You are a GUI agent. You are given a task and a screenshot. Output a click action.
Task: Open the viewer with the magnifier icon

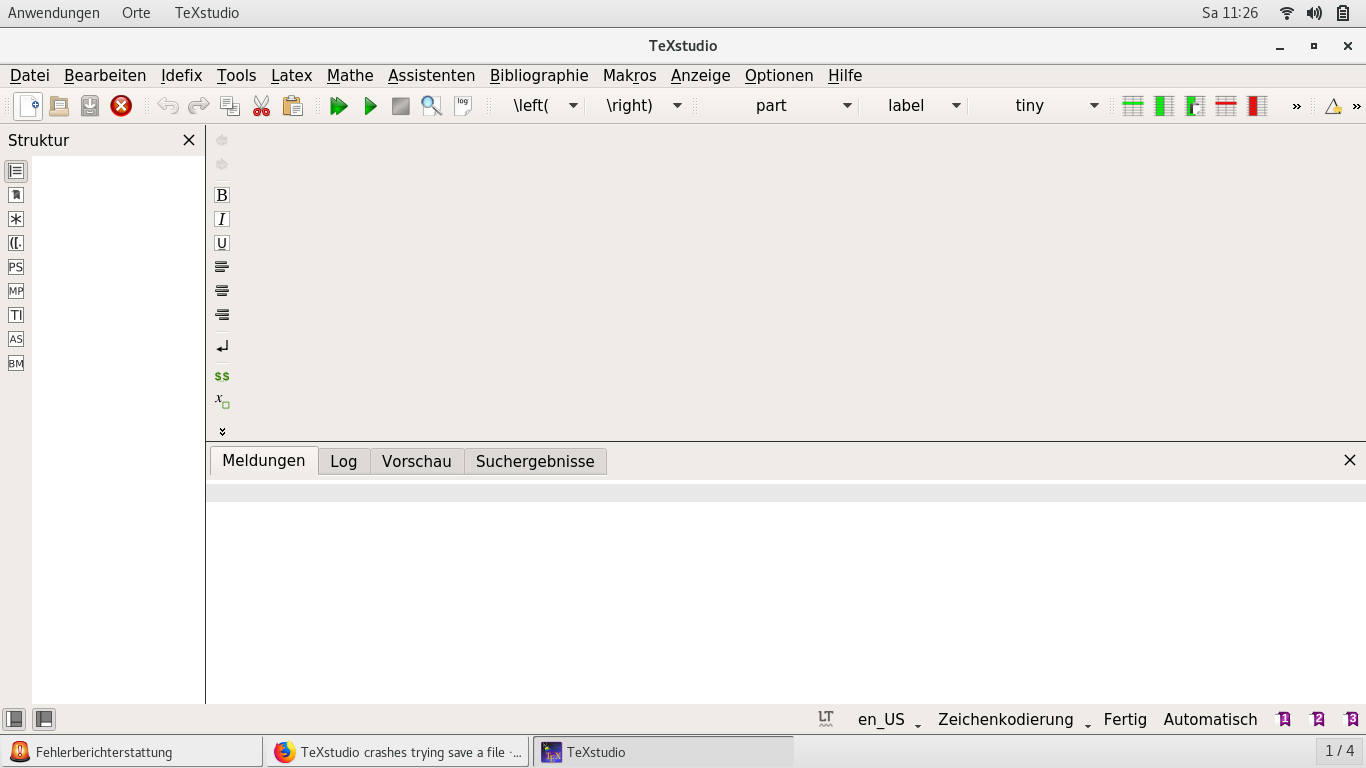(x=432, y=105)
